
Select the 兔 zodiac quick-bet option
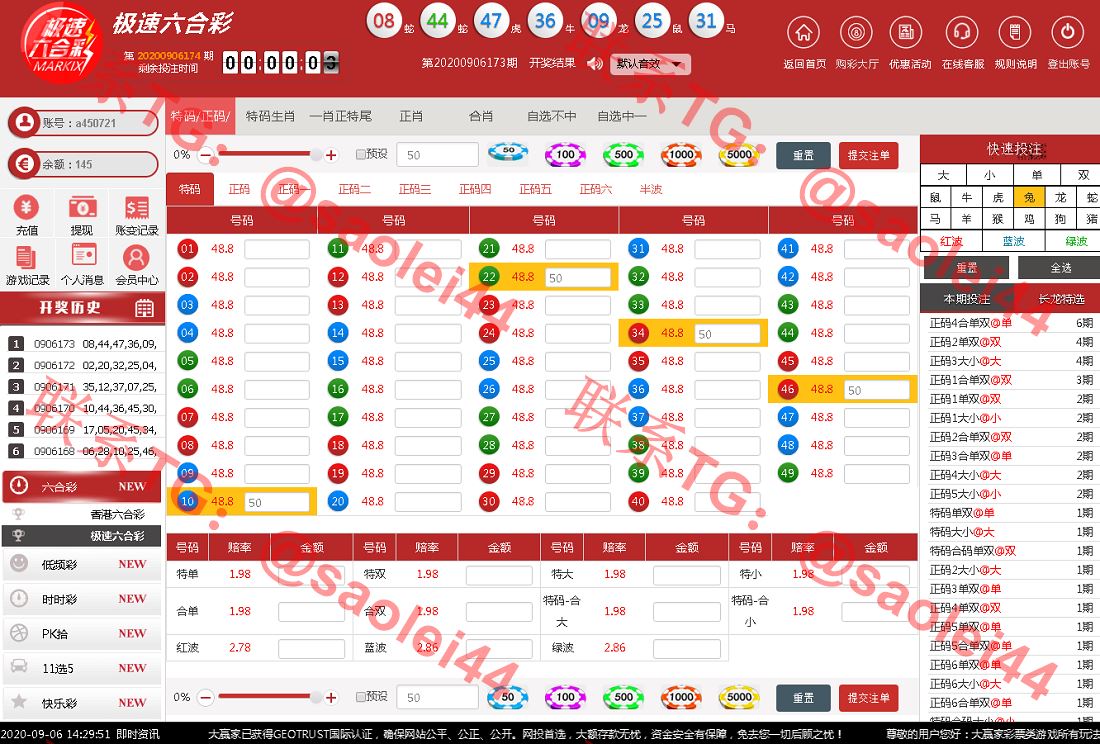tap(1029, 198)
